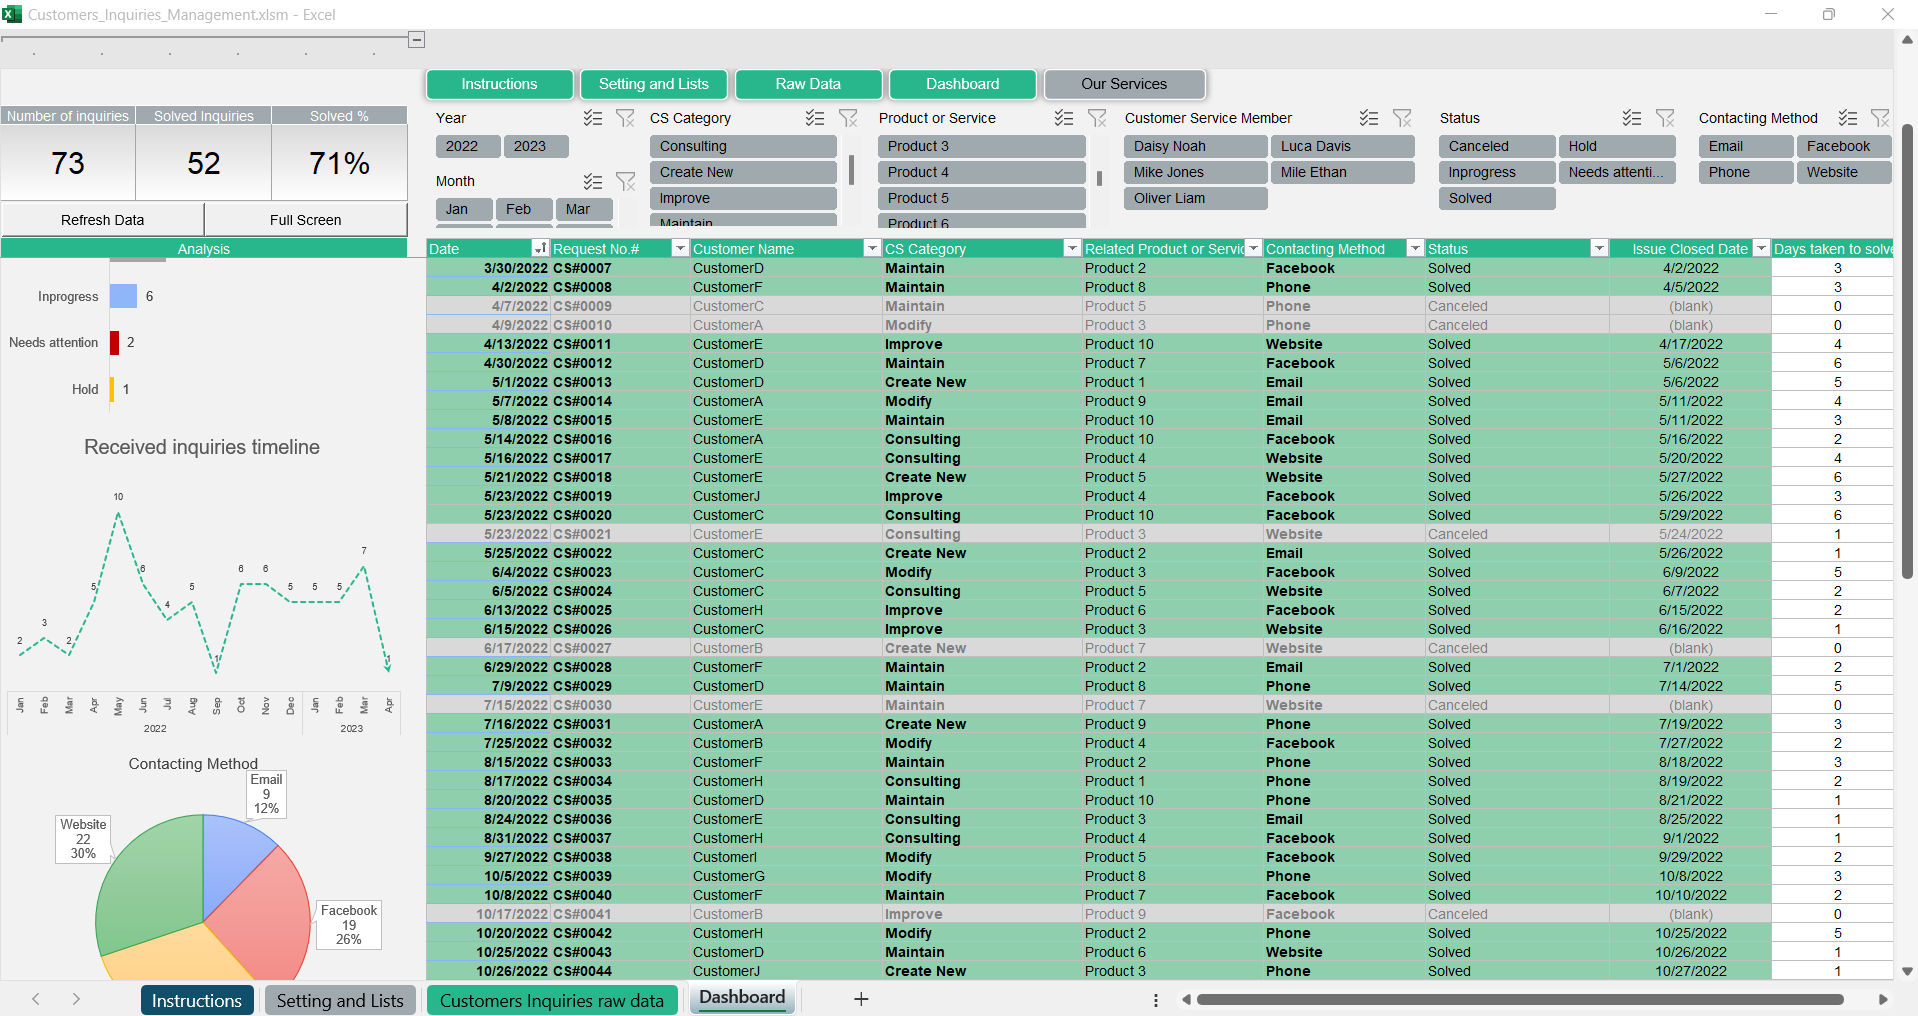This screenshot has height=1016, width=1918.
Task: Clear filter icon on Contacting Method slicer
Action: click(x=1880, y=118)
